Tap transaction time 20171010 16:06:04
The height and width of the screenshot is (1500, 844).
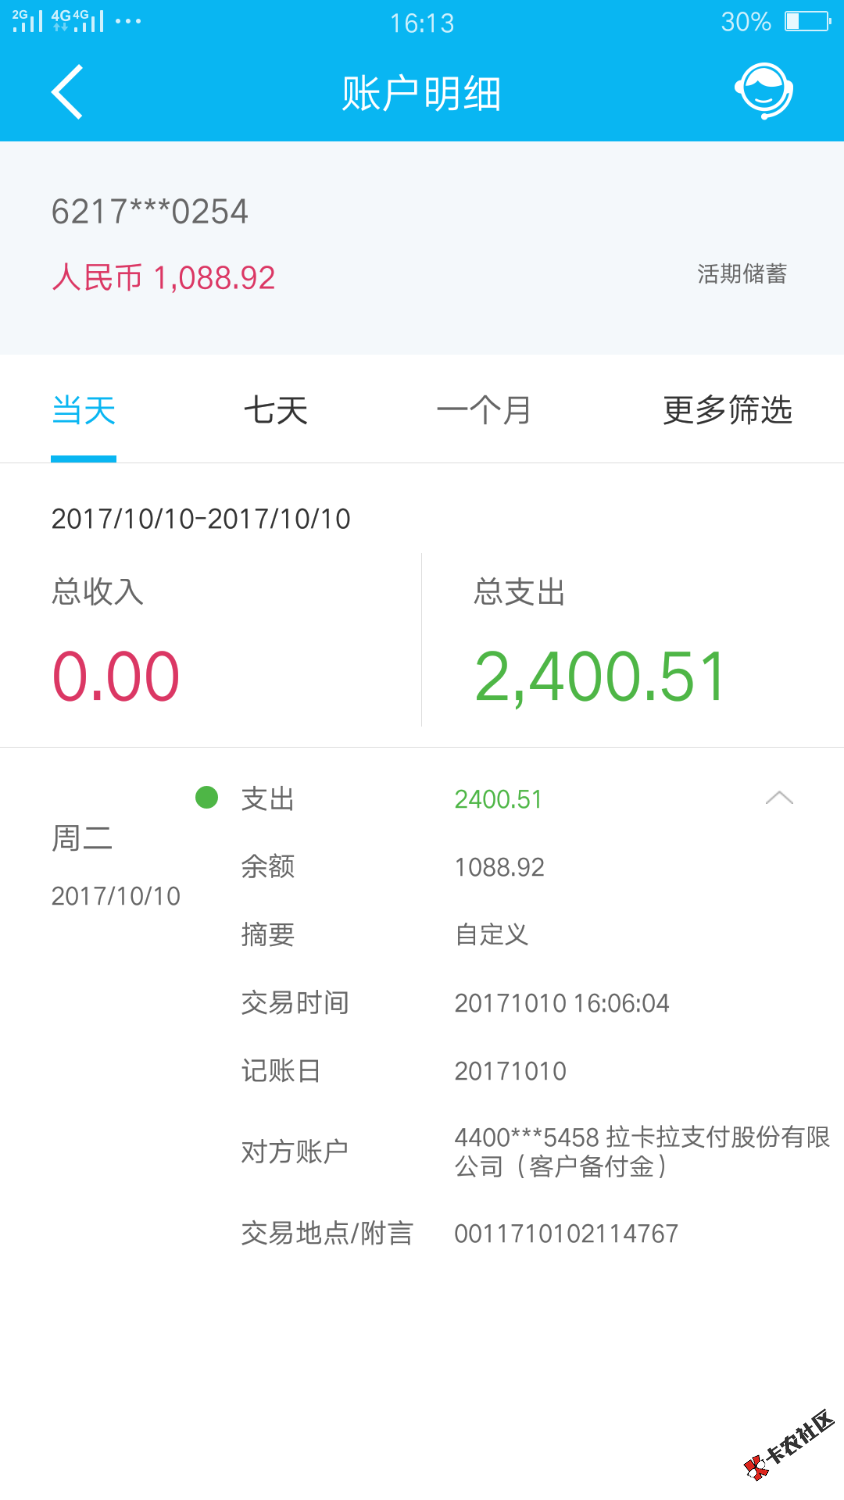562,1003
